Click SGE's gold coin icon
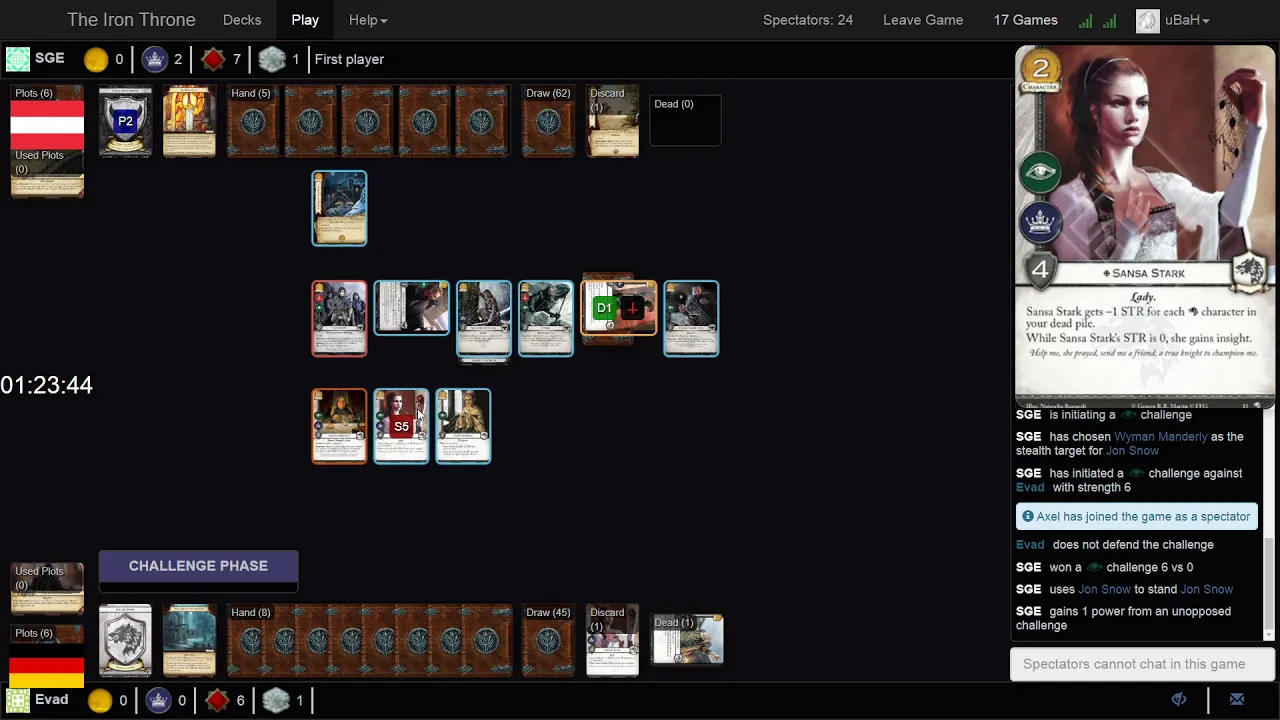 point(96,59)
